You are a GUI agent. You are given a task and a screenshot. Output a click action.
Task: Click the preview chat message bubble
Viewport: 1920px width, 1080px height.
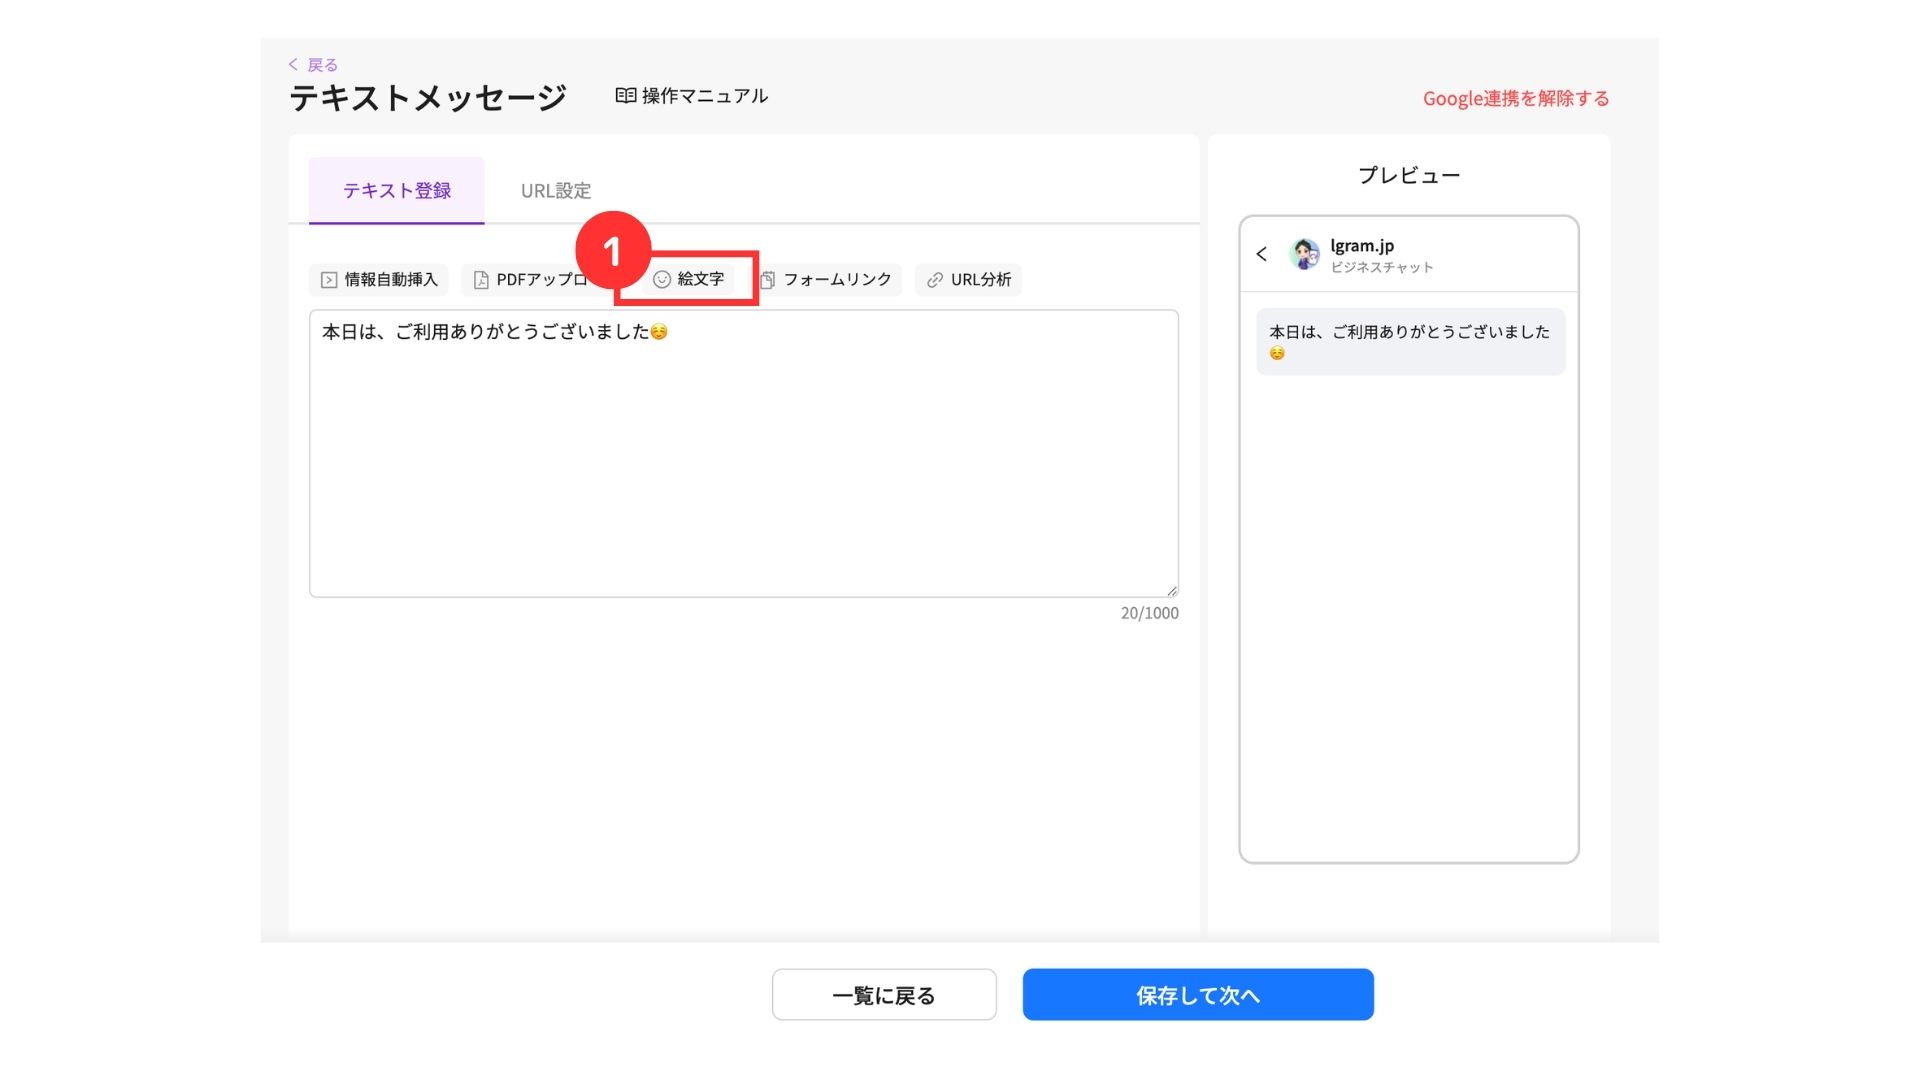1410,342
